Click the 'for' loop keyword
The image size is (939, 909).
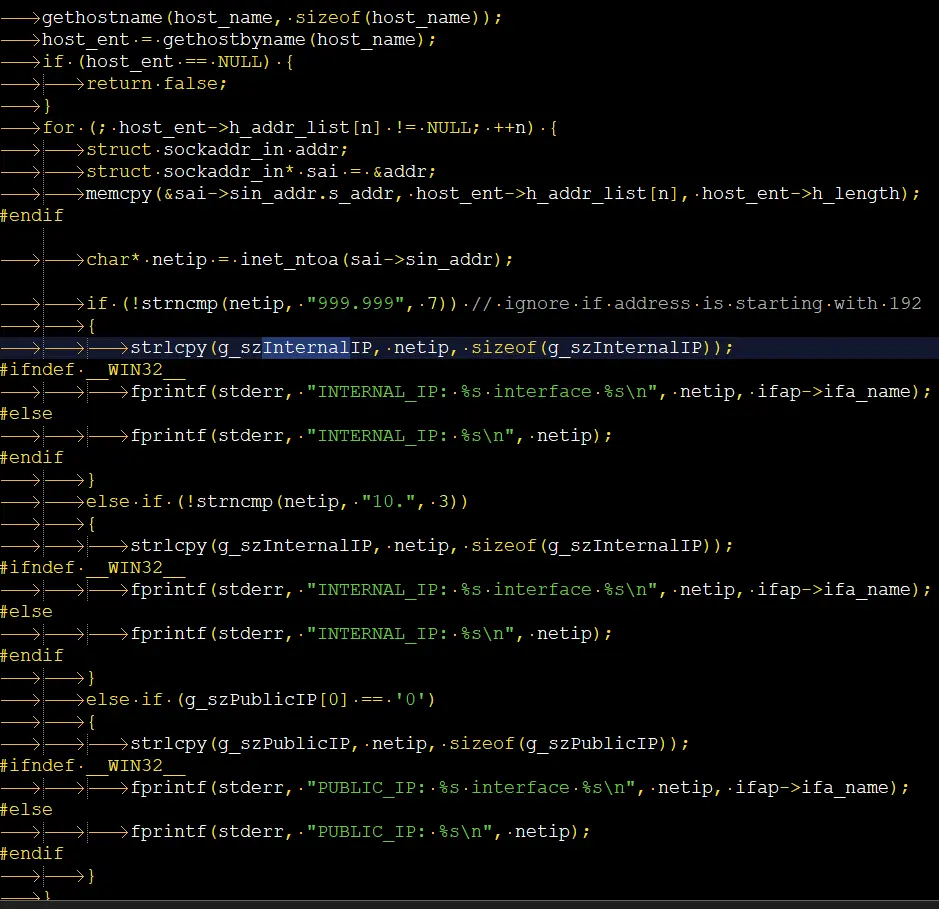tap(59, 127)
